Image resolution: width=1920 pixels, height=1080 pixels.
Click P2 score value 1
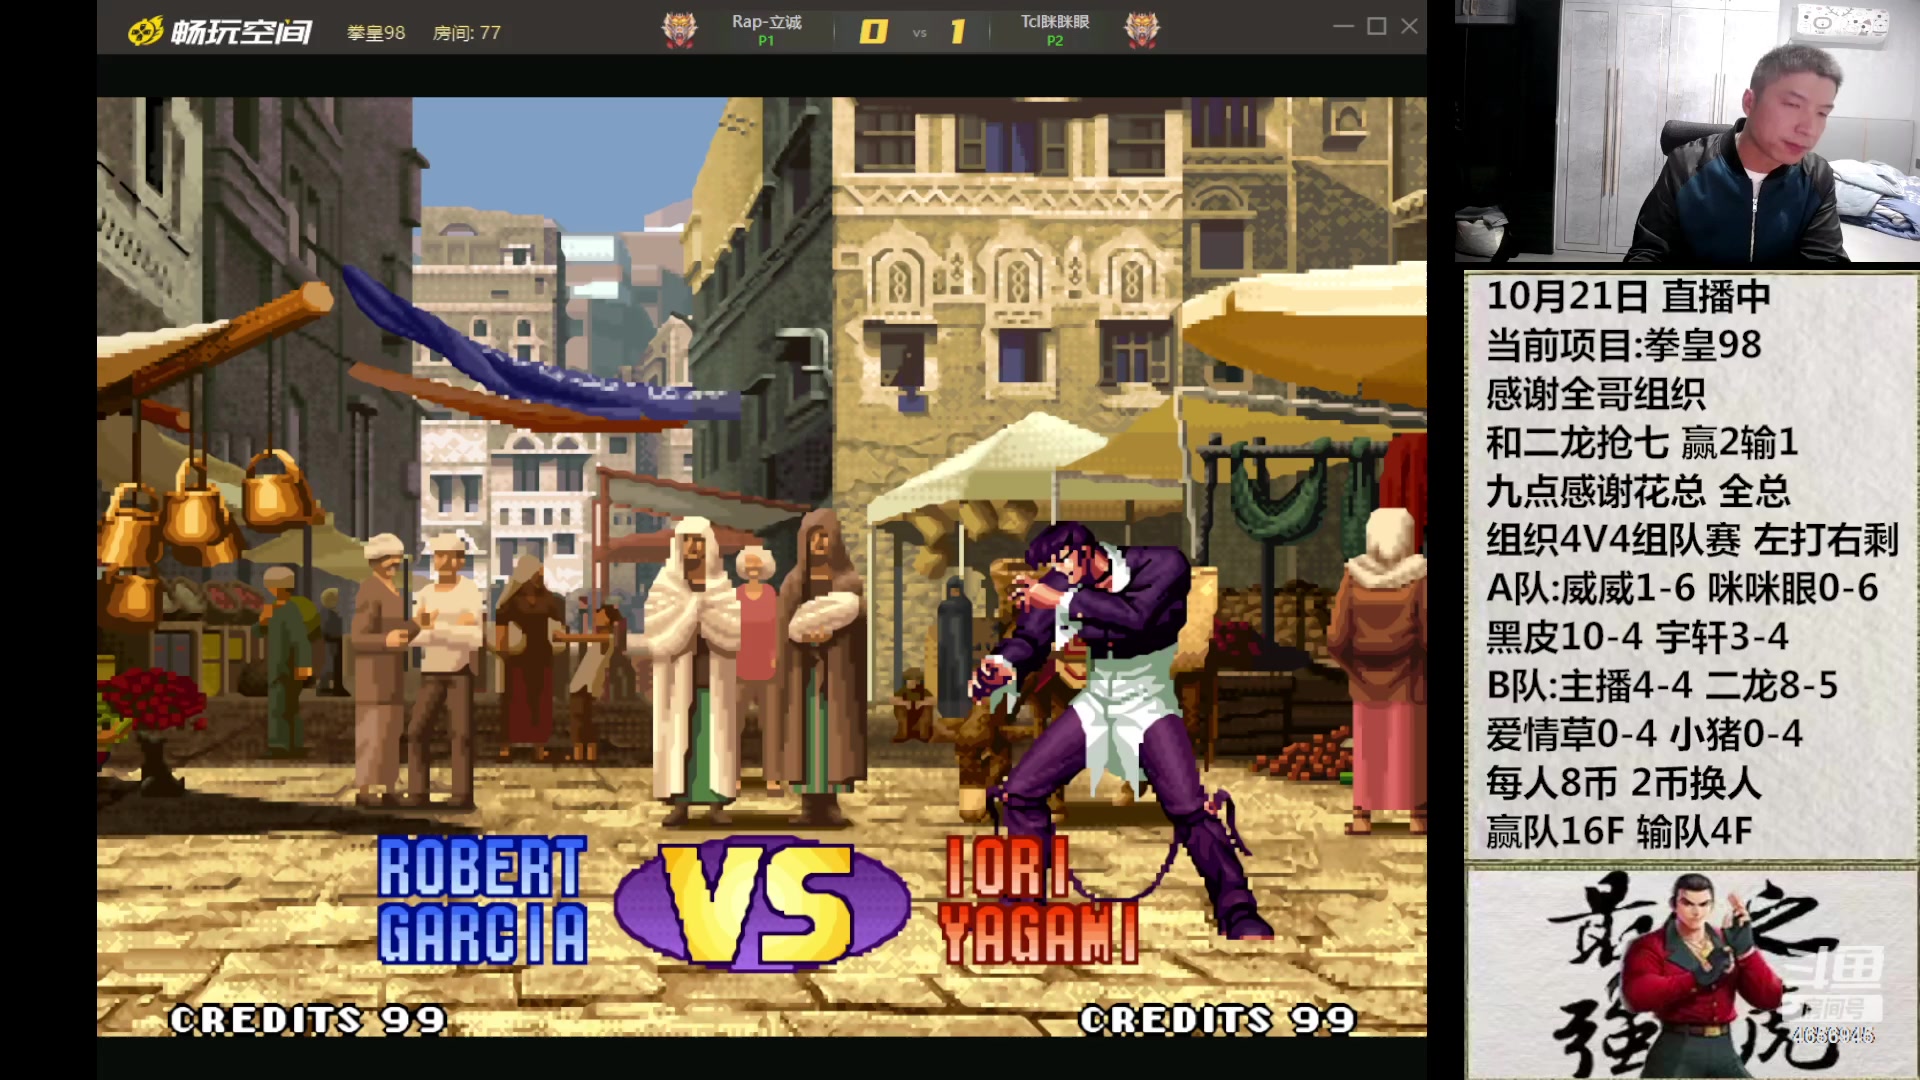(958, 32)
